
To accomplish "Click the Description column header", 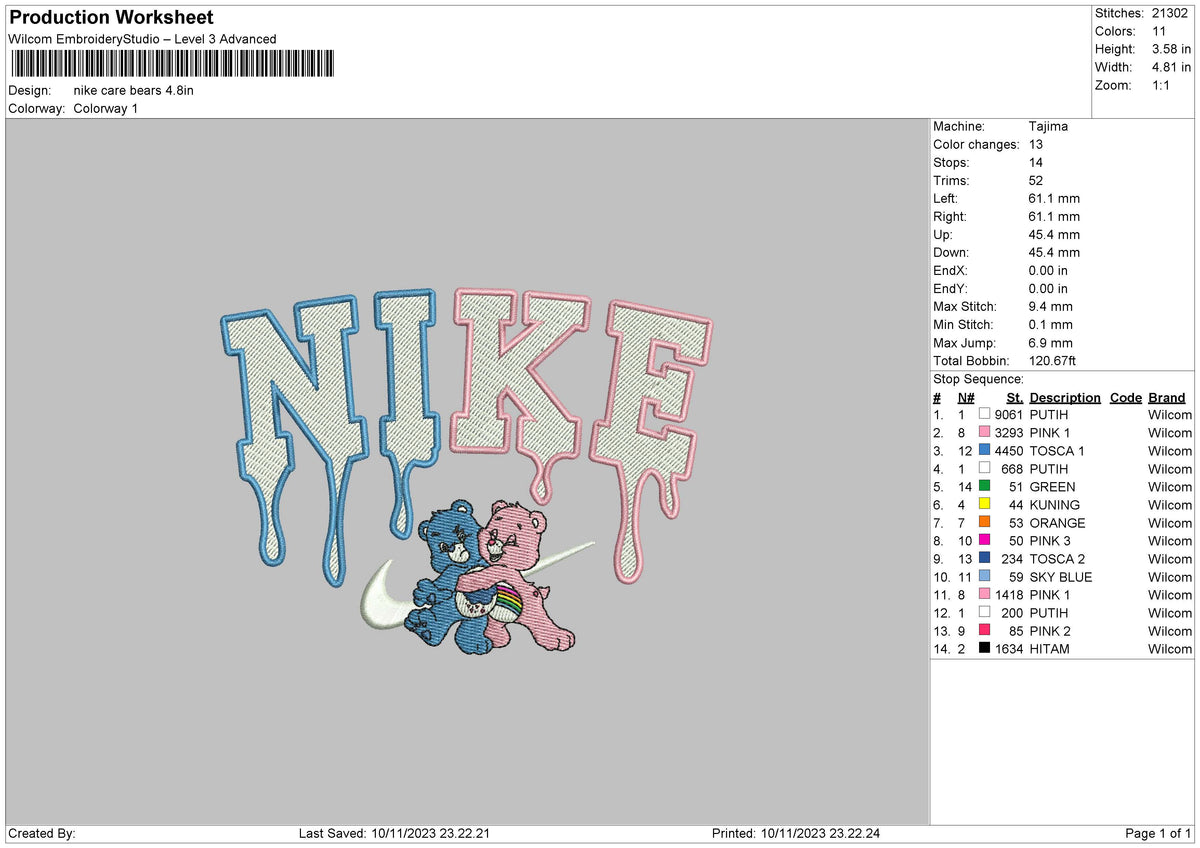I will (x=1065, y=397).
